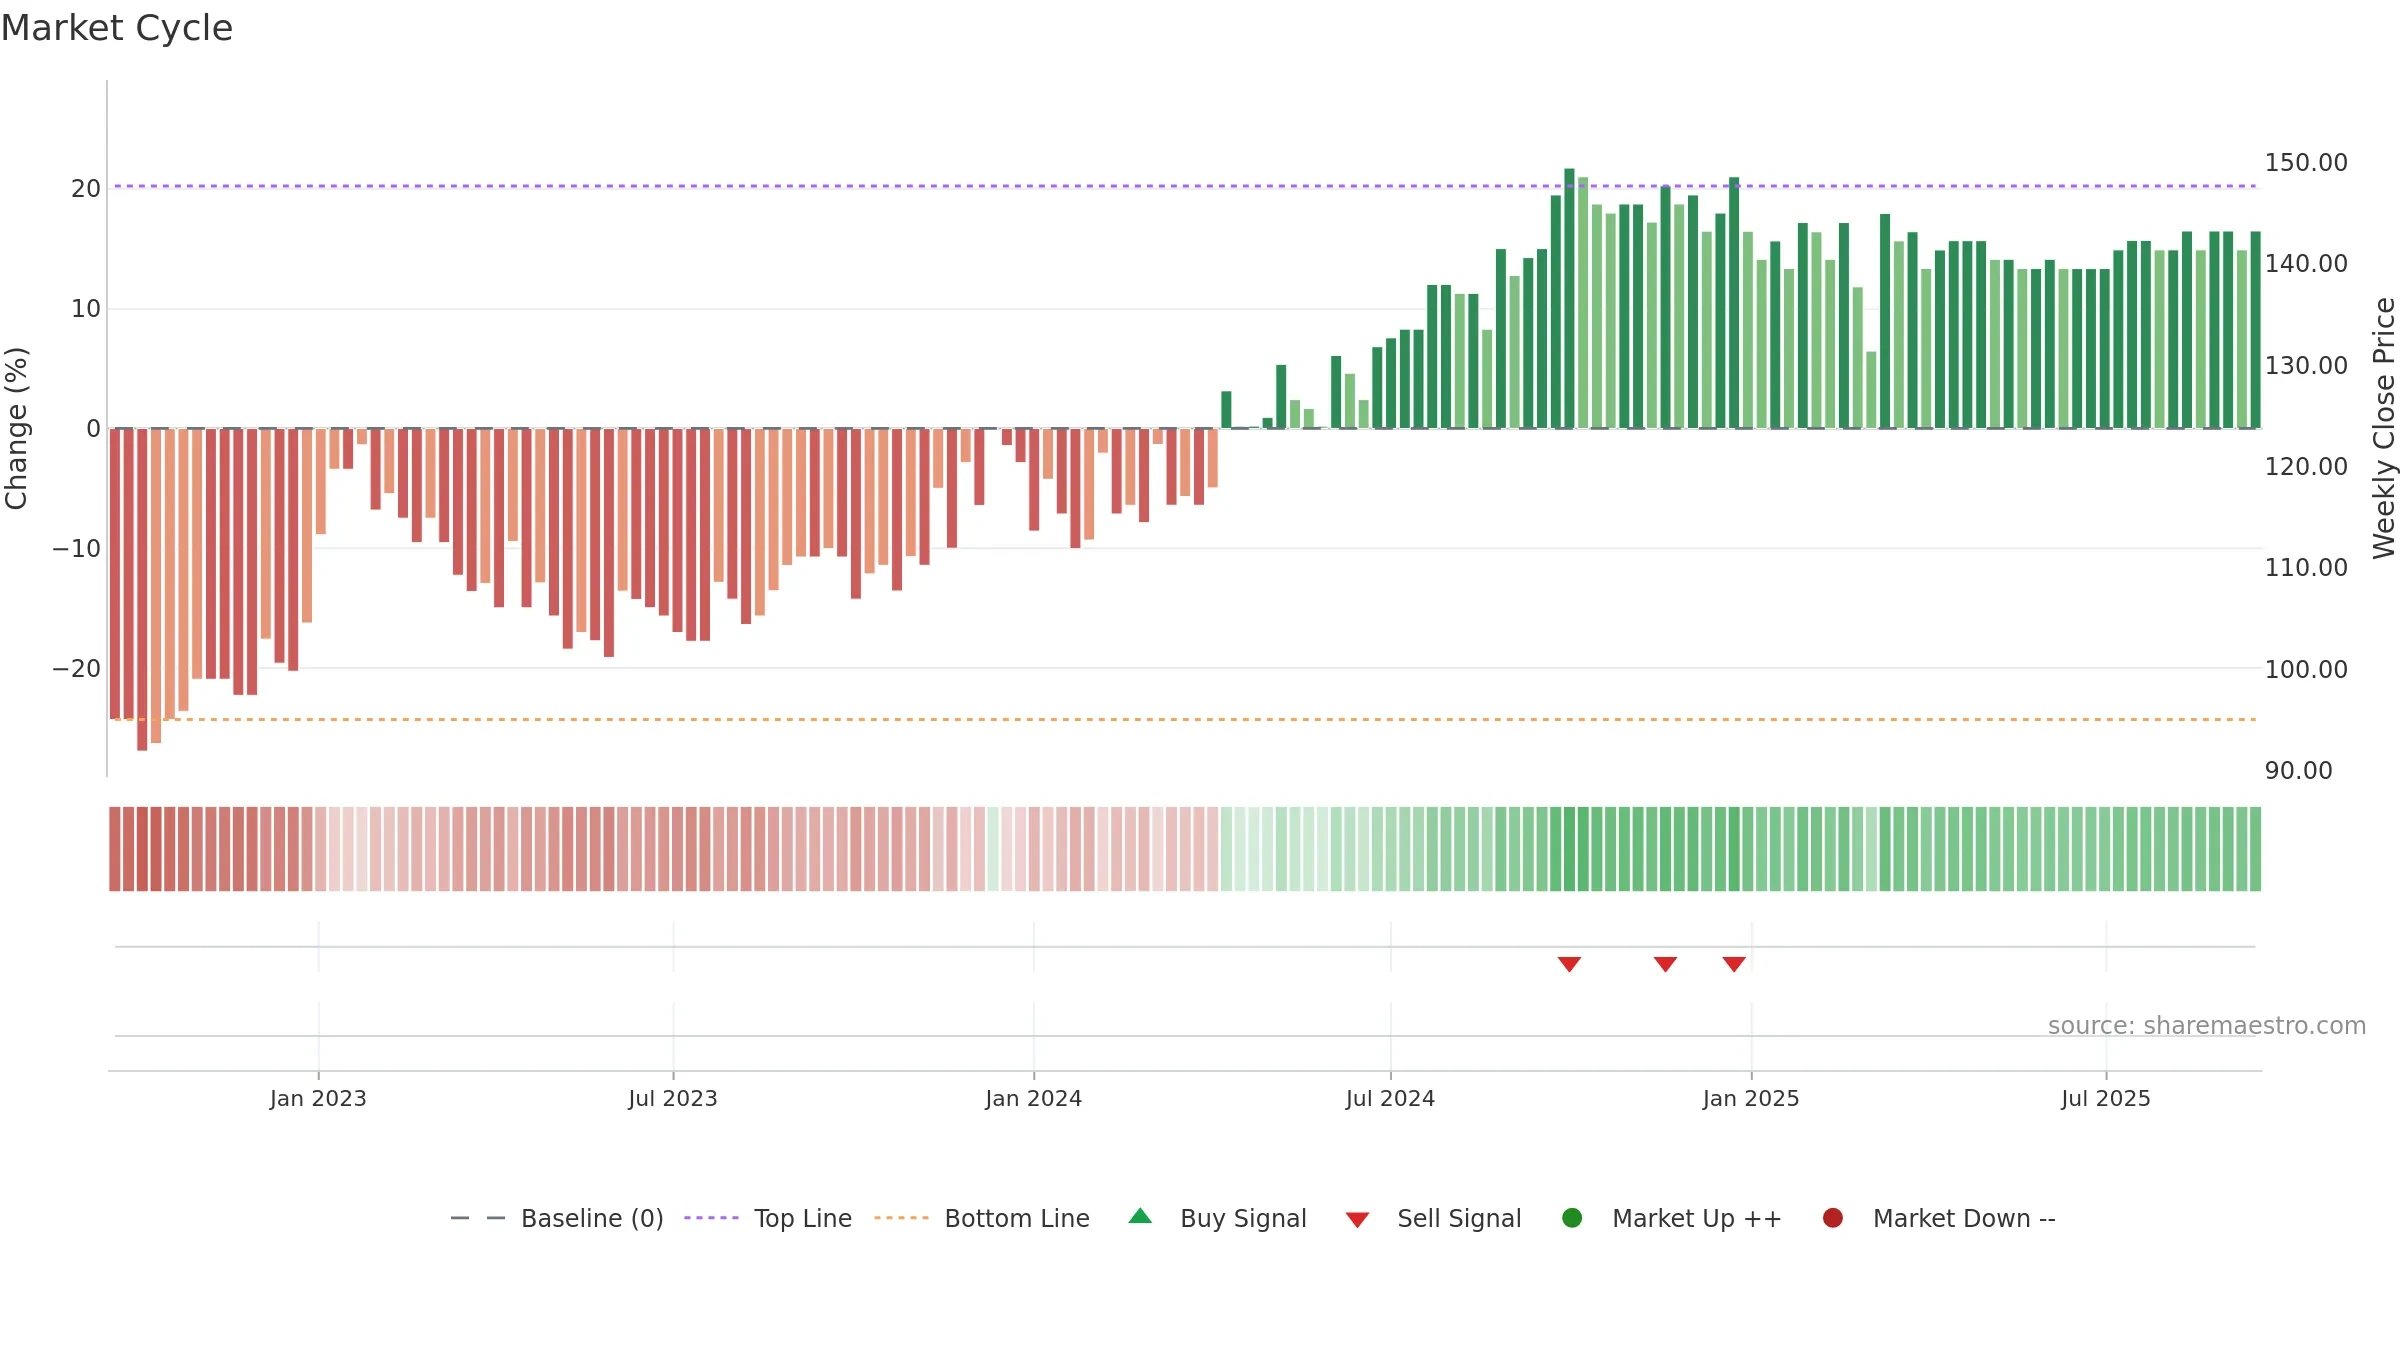
Task: Click the red Sell Signal triangle legend icon
Action: pyautogui.click(x=1357, y=1220)
